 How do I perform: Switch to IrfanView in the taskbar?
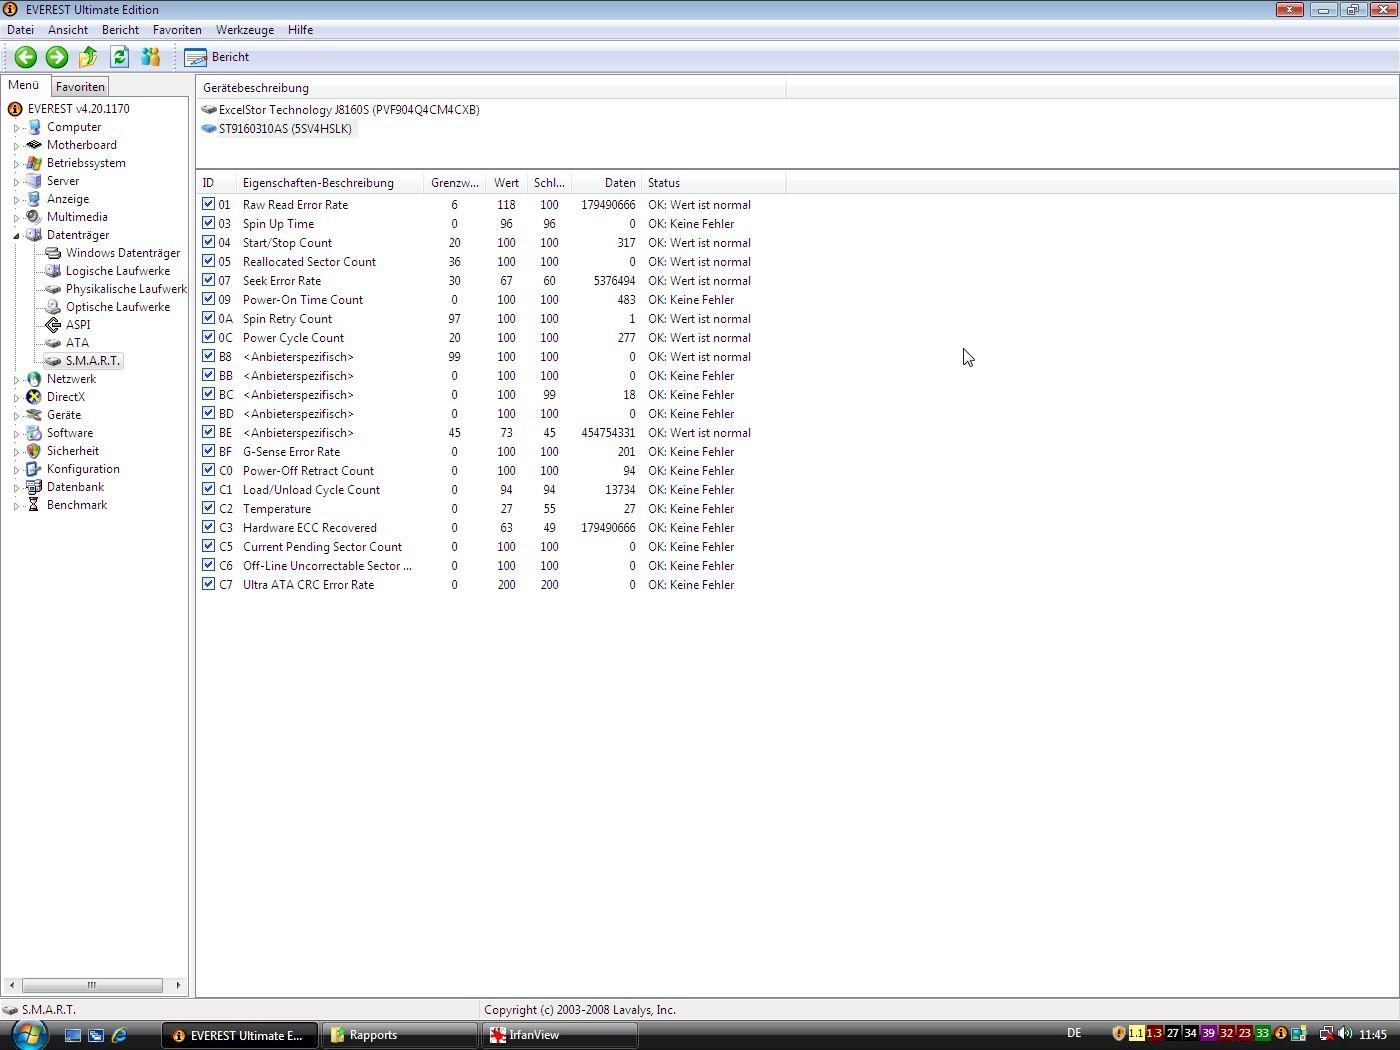(x=559, y=1035)
